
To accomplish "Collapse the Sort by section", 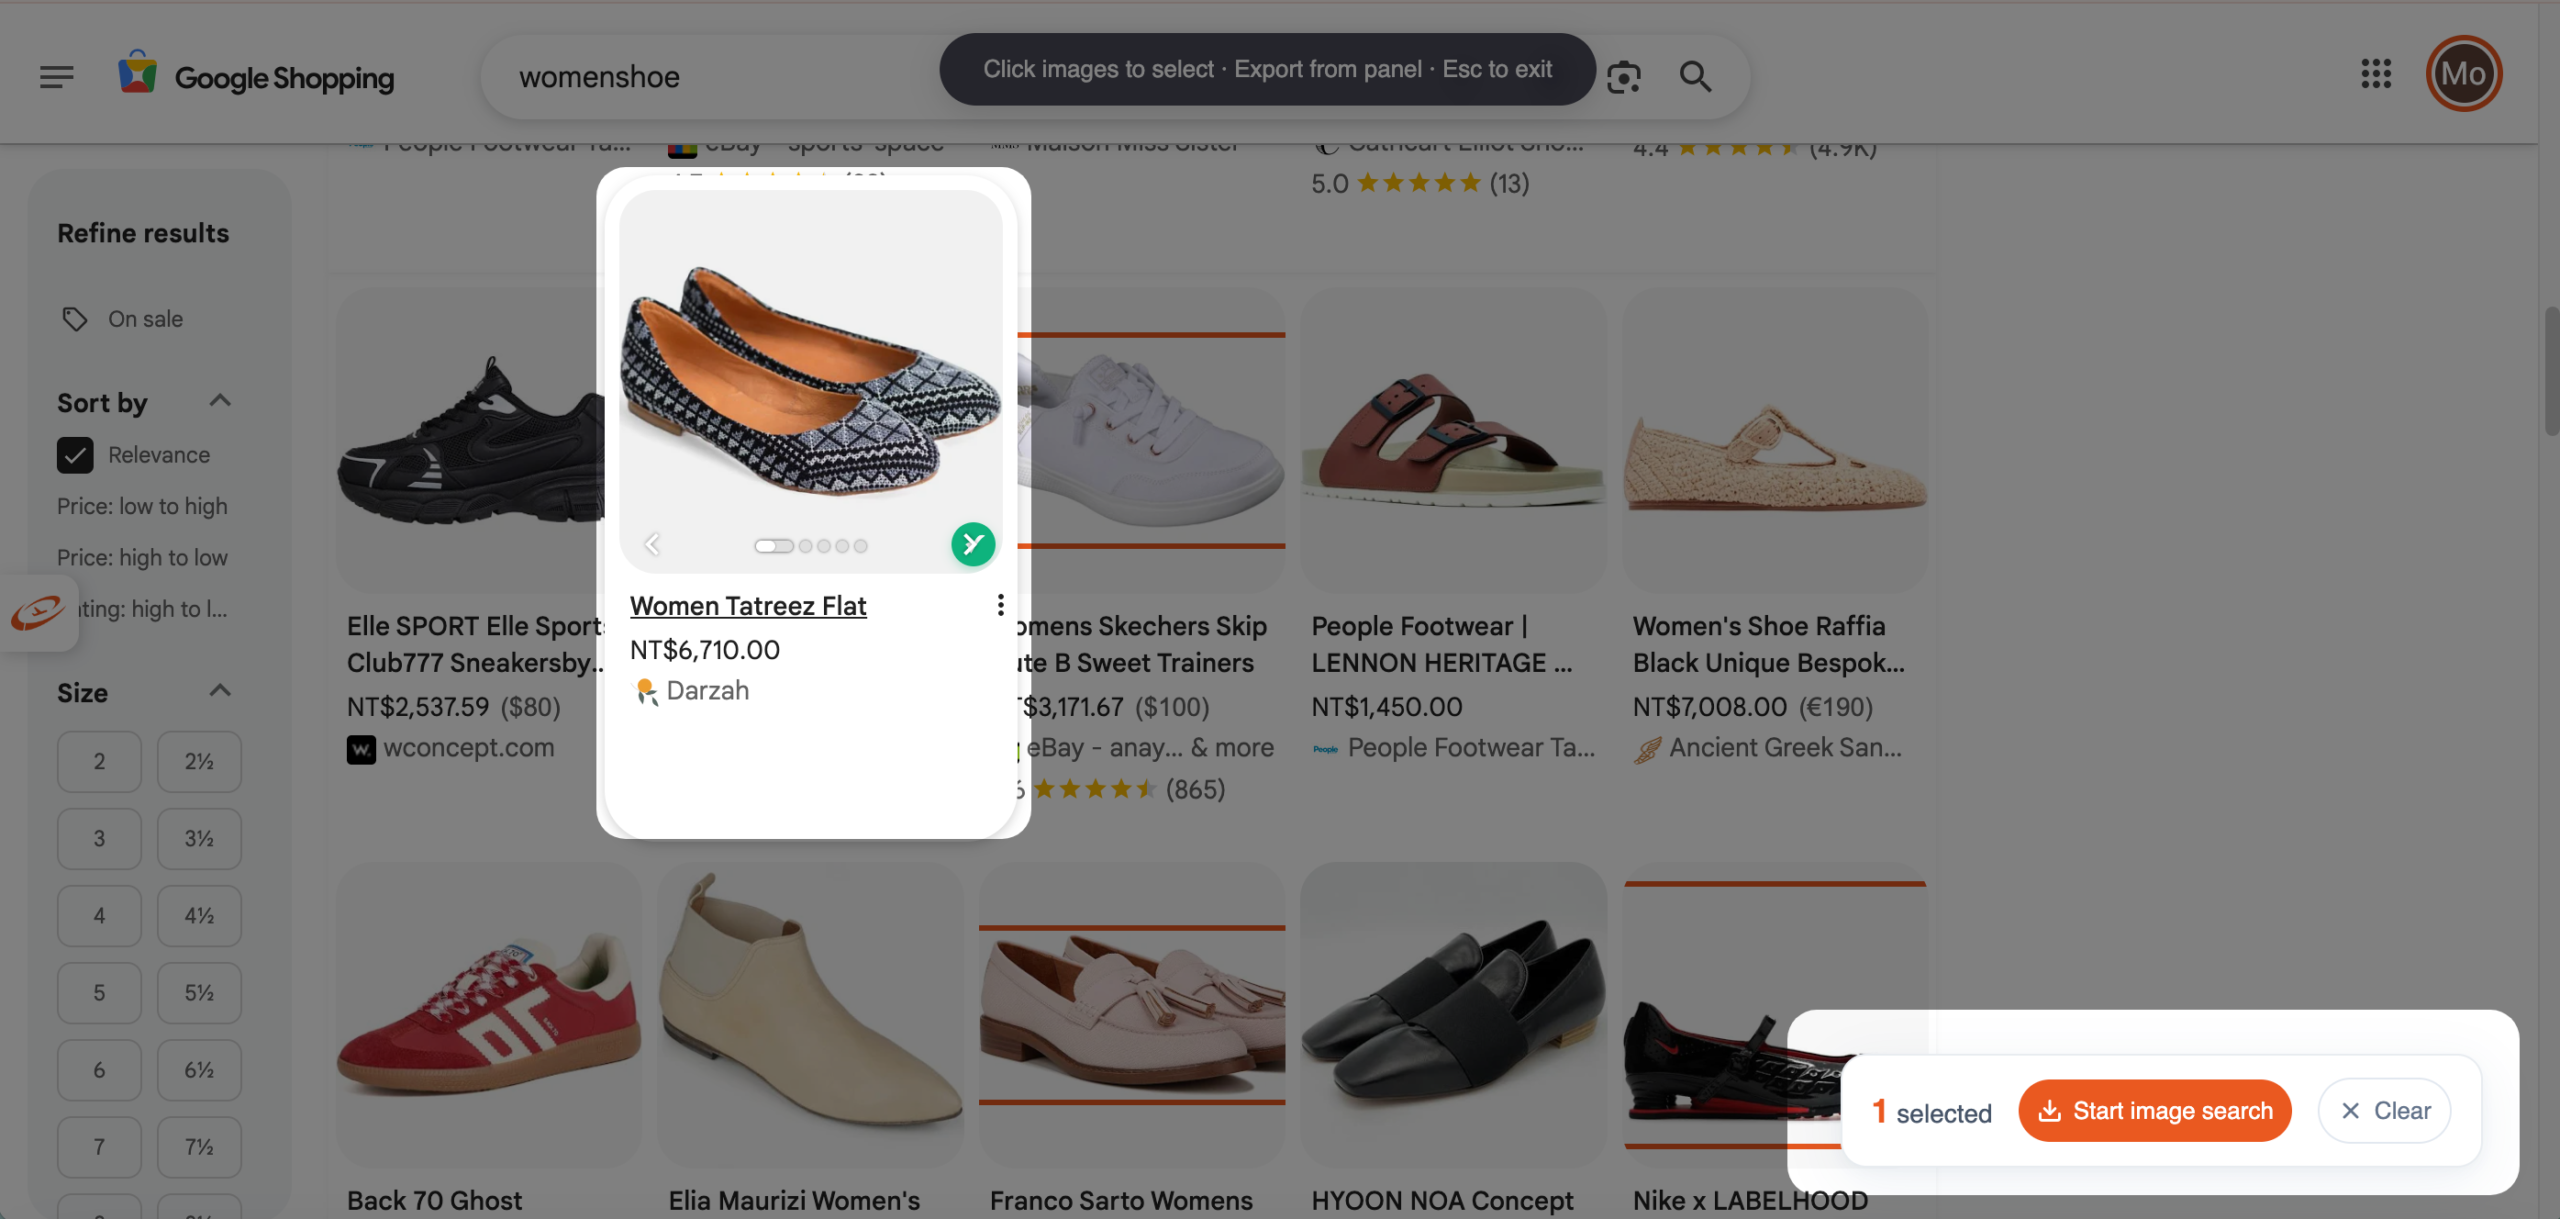I will [x=220, y=401].
